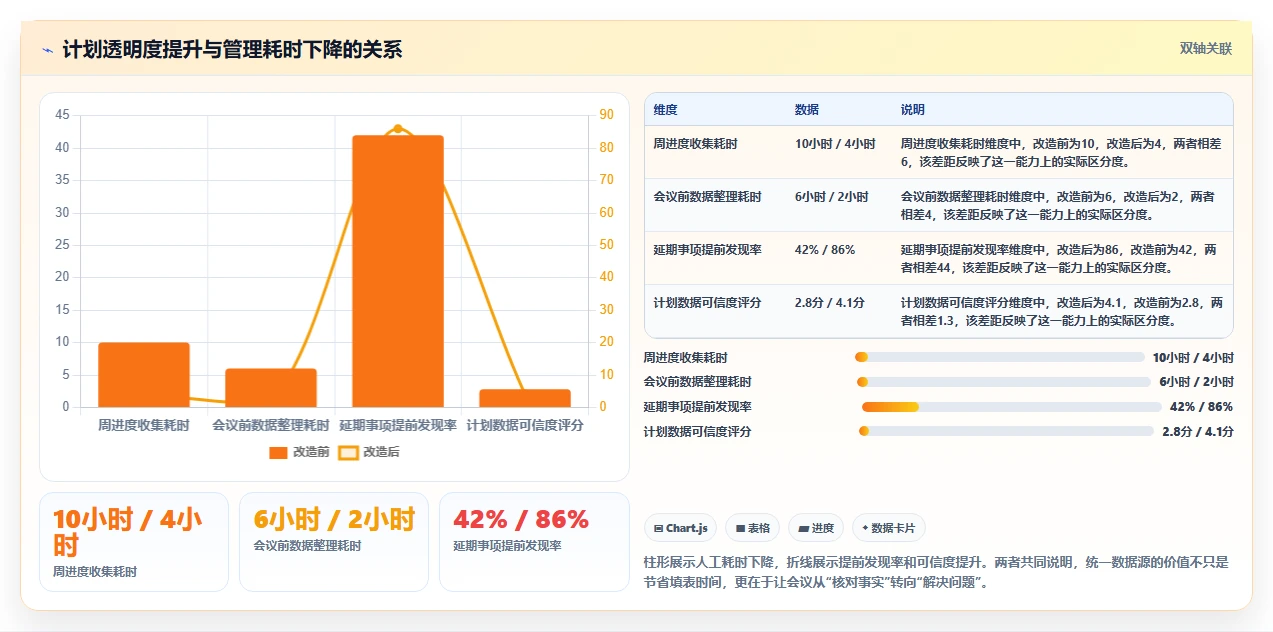Viewport: 1273px width, 632px height.
Task: Click table cell 42% / 86%
Action: pos(825,250)
